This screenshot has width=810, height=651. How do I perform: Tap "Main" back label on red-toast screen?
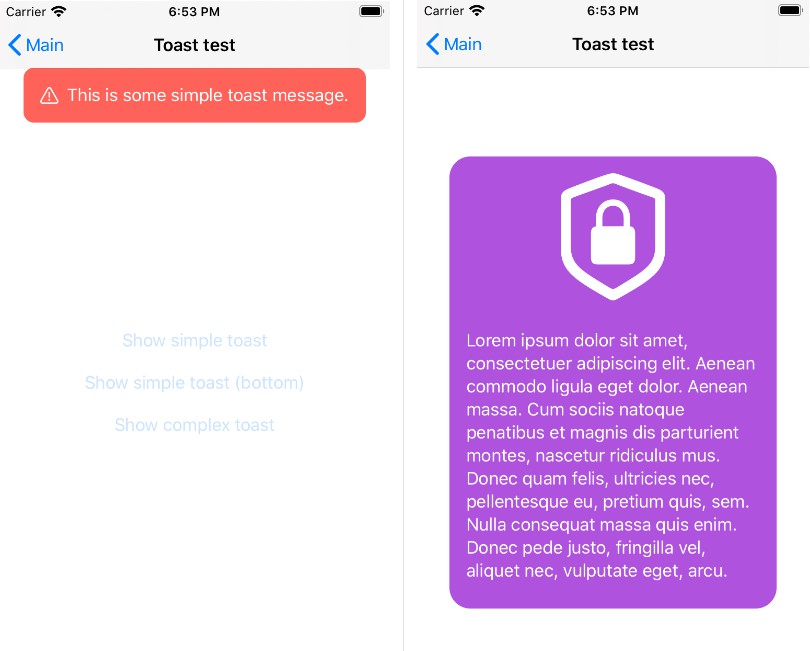point(45,45)
